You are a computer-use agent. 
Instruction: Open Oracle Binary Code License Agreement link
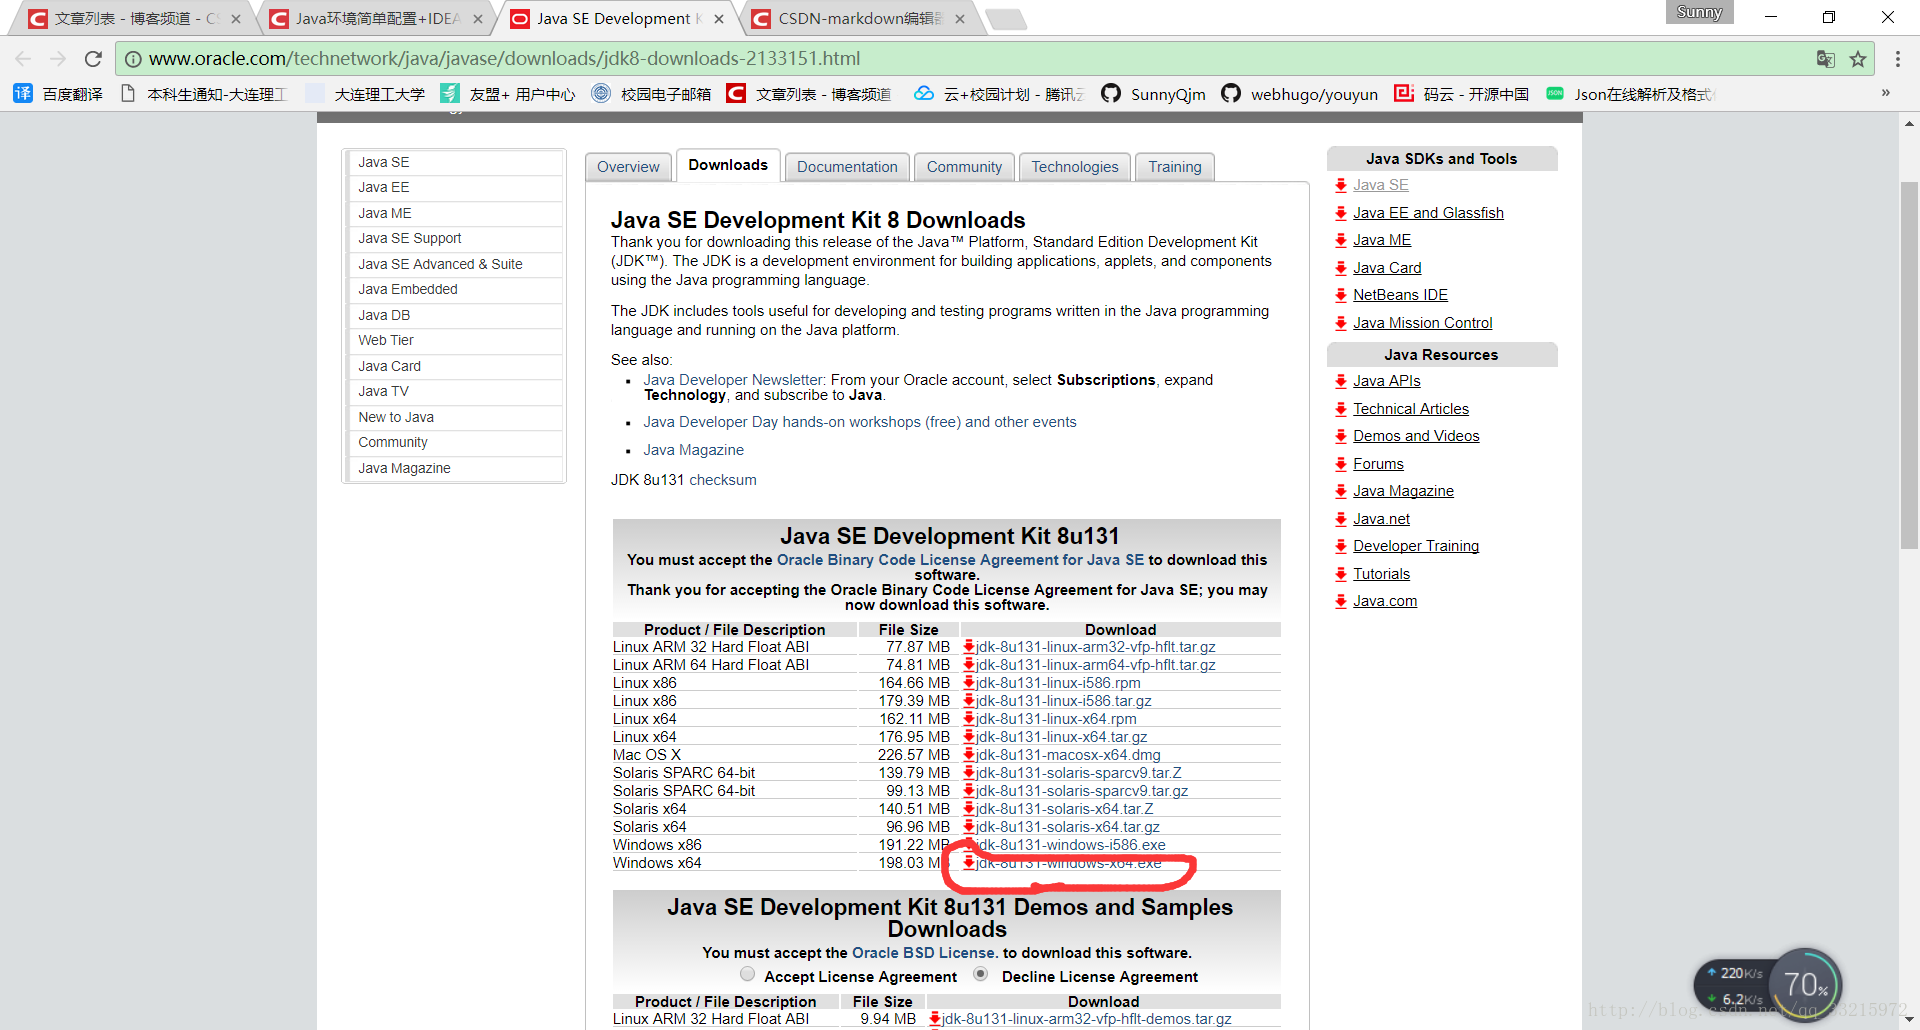960,560
